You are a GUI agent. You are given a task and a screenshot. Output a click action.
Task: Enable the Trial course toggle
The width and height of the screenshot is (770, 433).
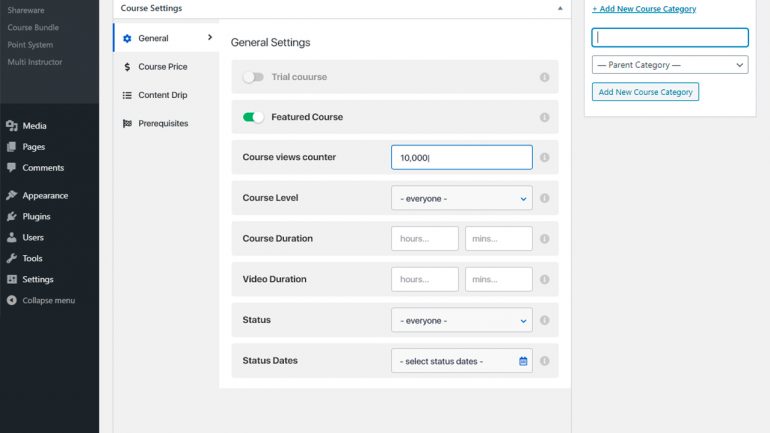(x=253, y=77)
